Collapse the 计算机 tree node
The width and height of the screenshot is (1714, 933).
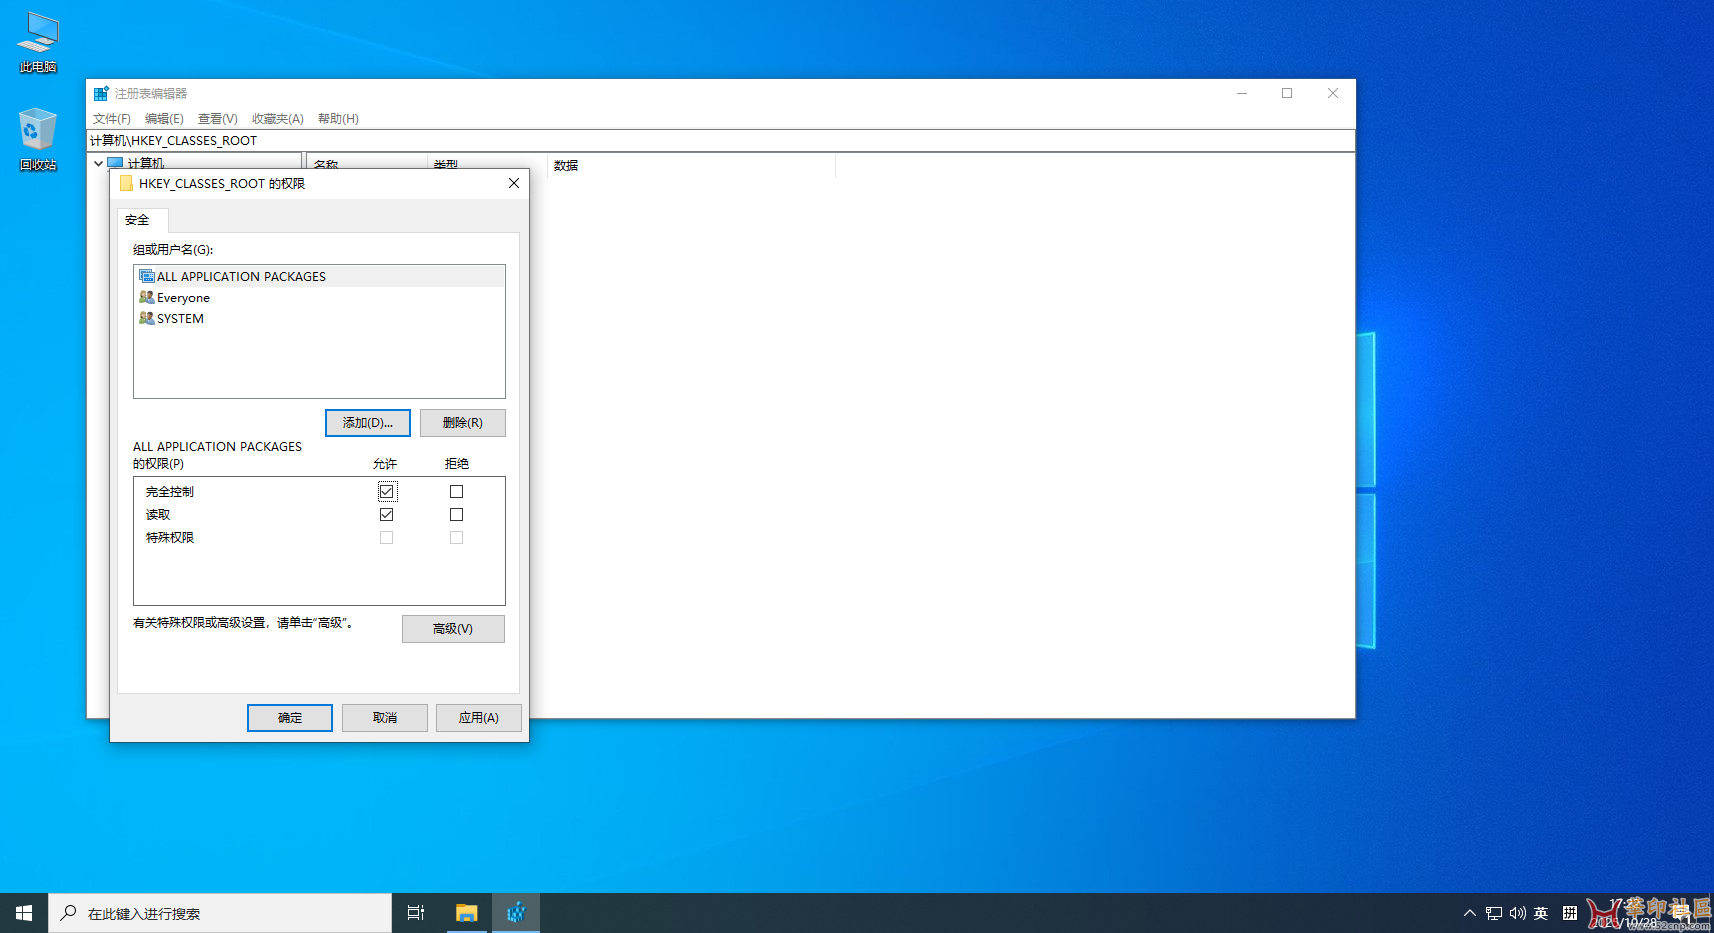coord(98,163)
